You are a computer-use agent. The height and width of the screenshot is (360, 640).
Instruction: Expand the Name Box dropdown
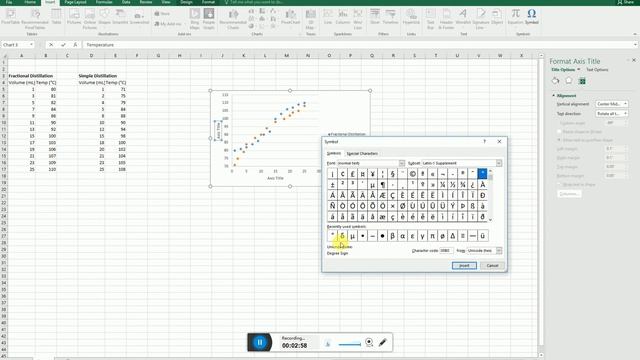[x=31, y=44]
